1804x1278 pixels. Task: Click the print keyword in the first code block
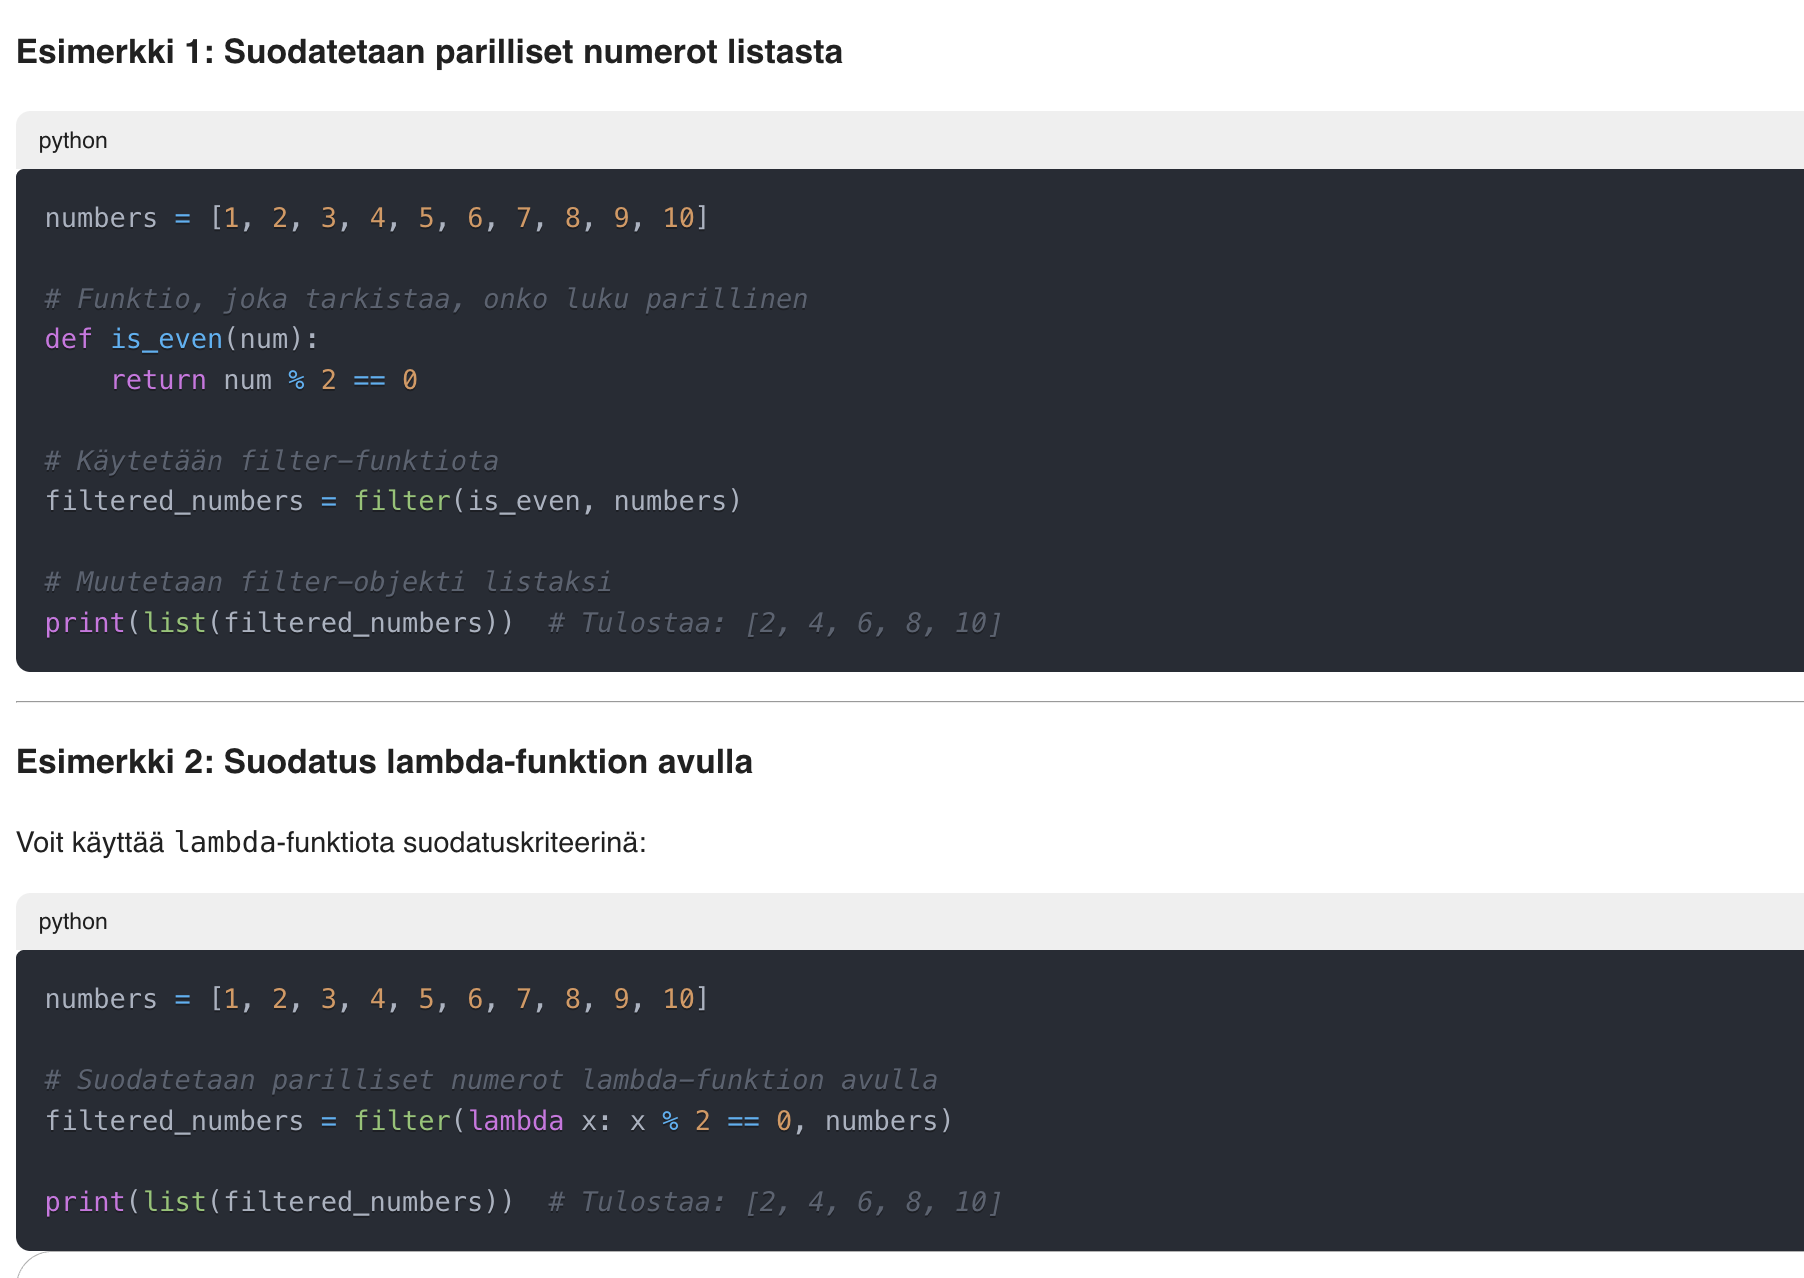tap(84, 623)
